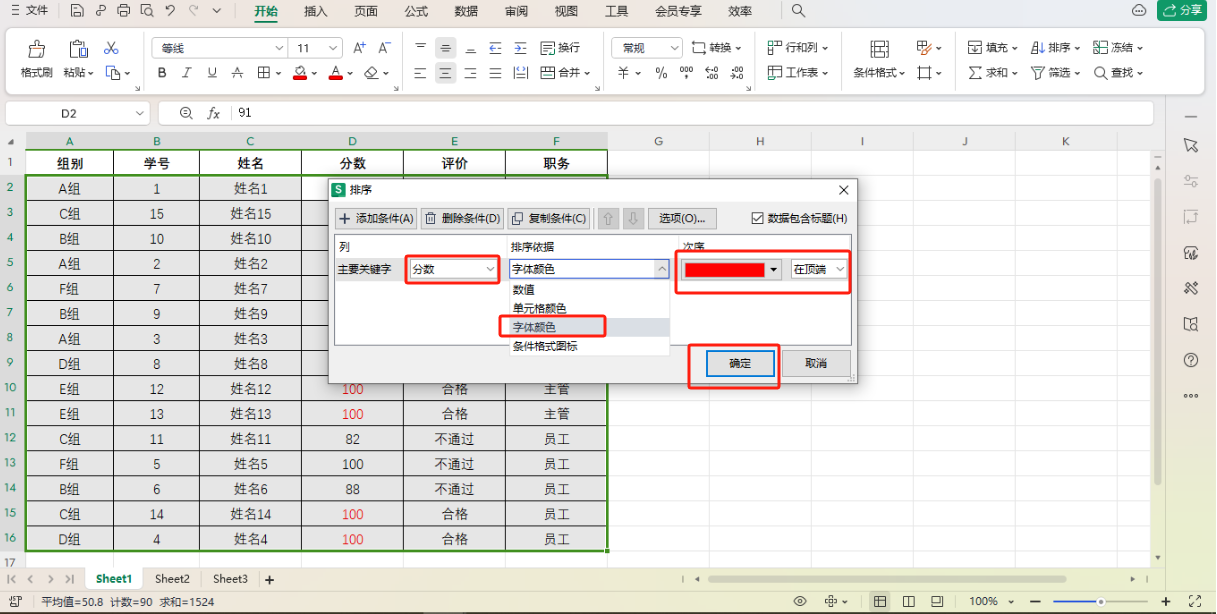The height and width of the screenshot is (614, 1217).
Task: Click the selection pointer sidebar icon
Action: click(1190, 146)
